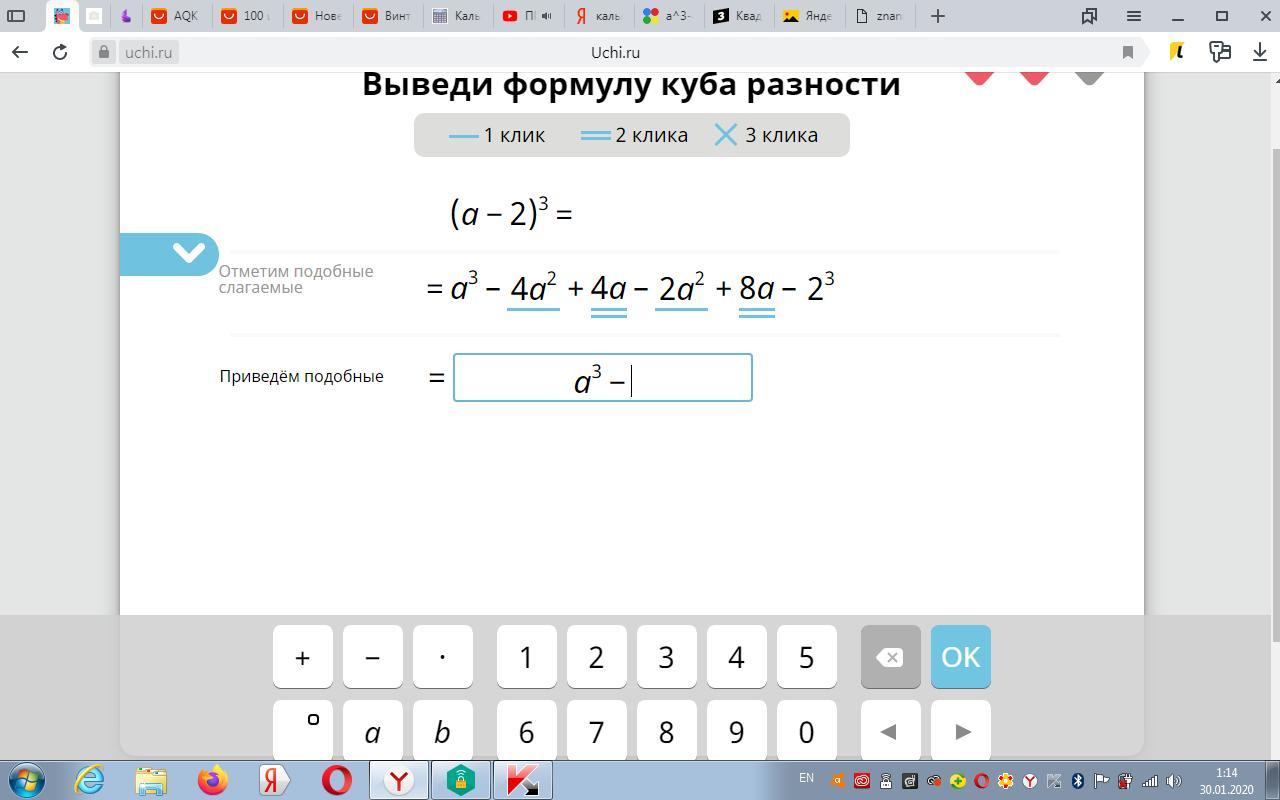Open the browser downloads arrow icon
Image resolution: width=1280 pixels, height=800 pixels.
1260,52
